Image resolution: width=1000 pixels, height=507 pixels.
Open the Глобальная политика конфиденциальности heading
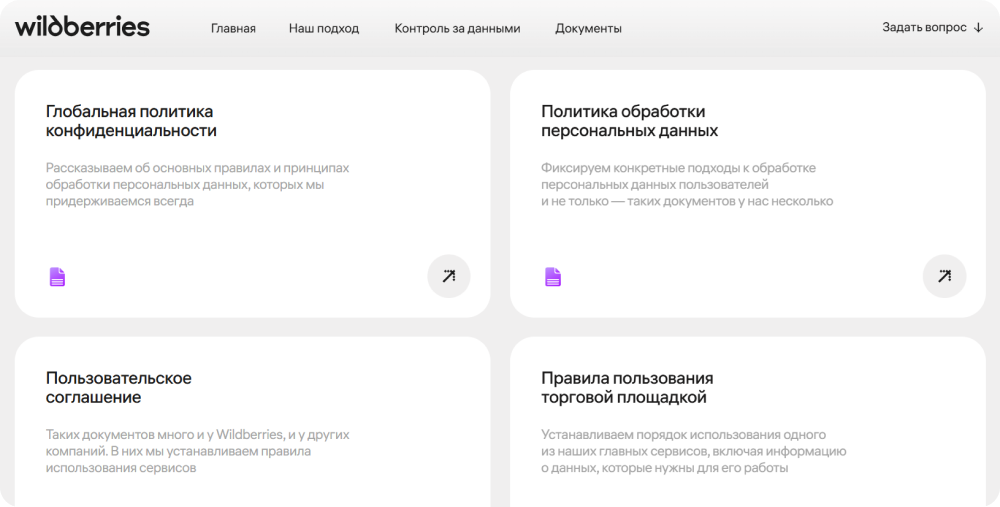click(131, 121)
